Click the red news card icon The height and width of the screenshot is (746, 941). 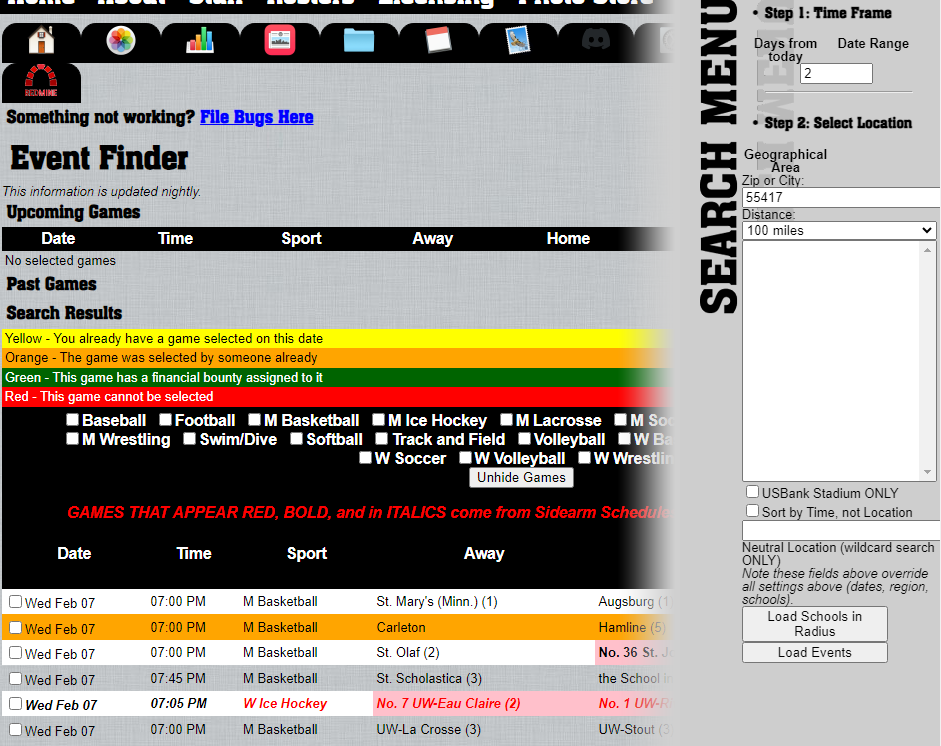pos(280,41)
